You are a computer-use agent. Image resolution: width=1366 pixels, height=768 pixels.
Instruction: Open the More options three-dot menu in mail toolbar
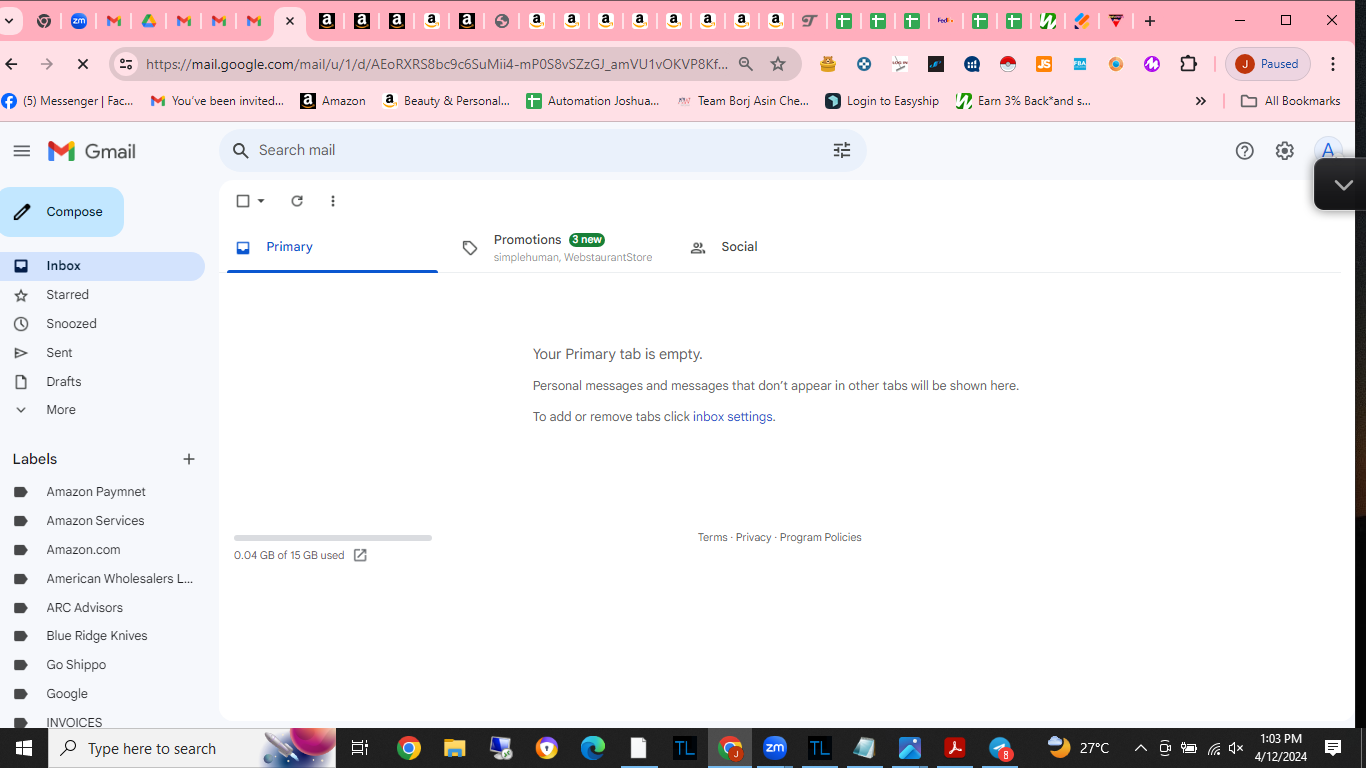(x=333, y=201)
